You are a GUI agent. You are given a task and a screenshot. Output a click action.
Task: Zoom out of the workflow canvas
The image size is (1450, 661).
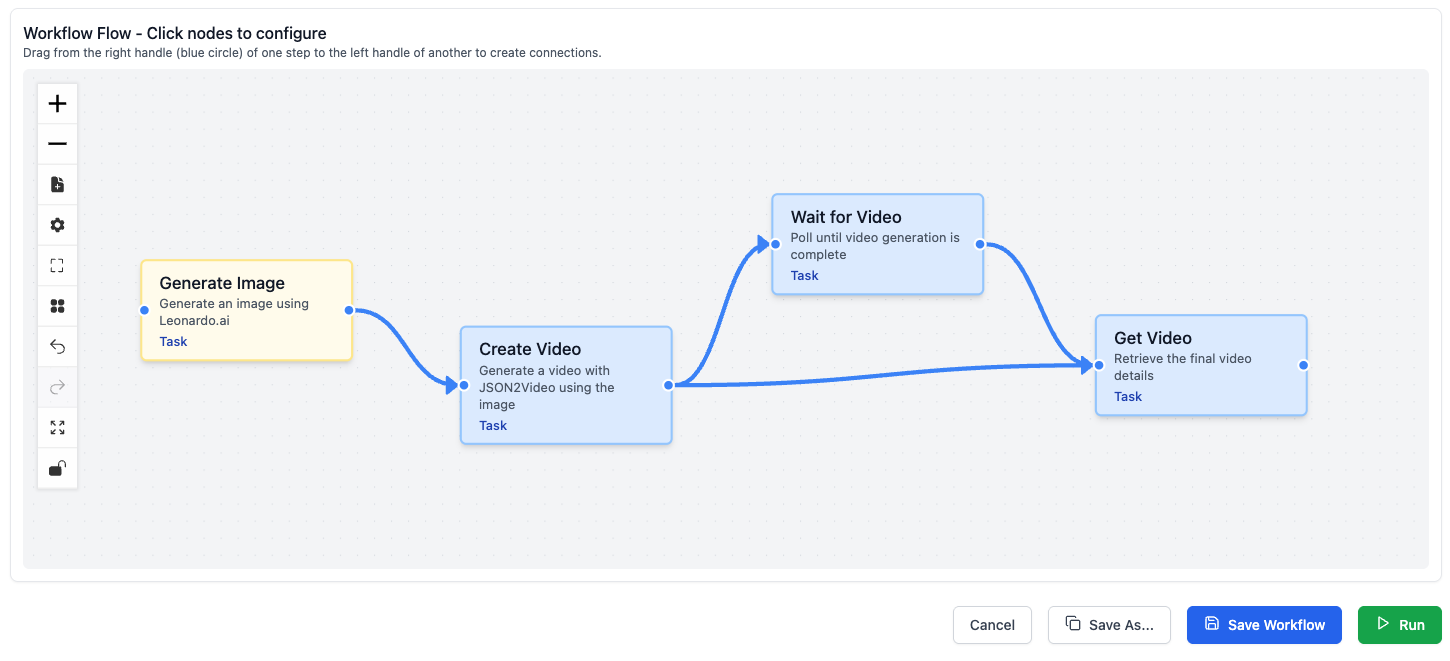click(57, 143)
